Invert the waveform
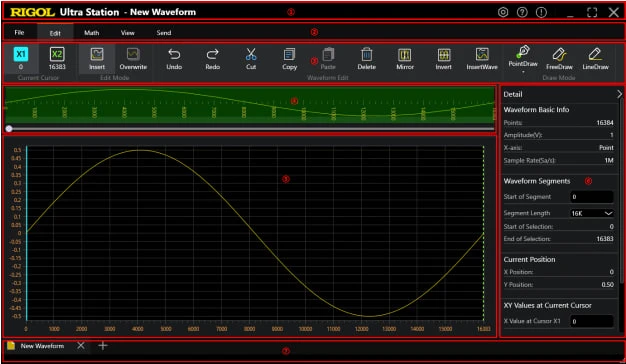This screenshot has height=364, width=626. [x=444, y=59]
